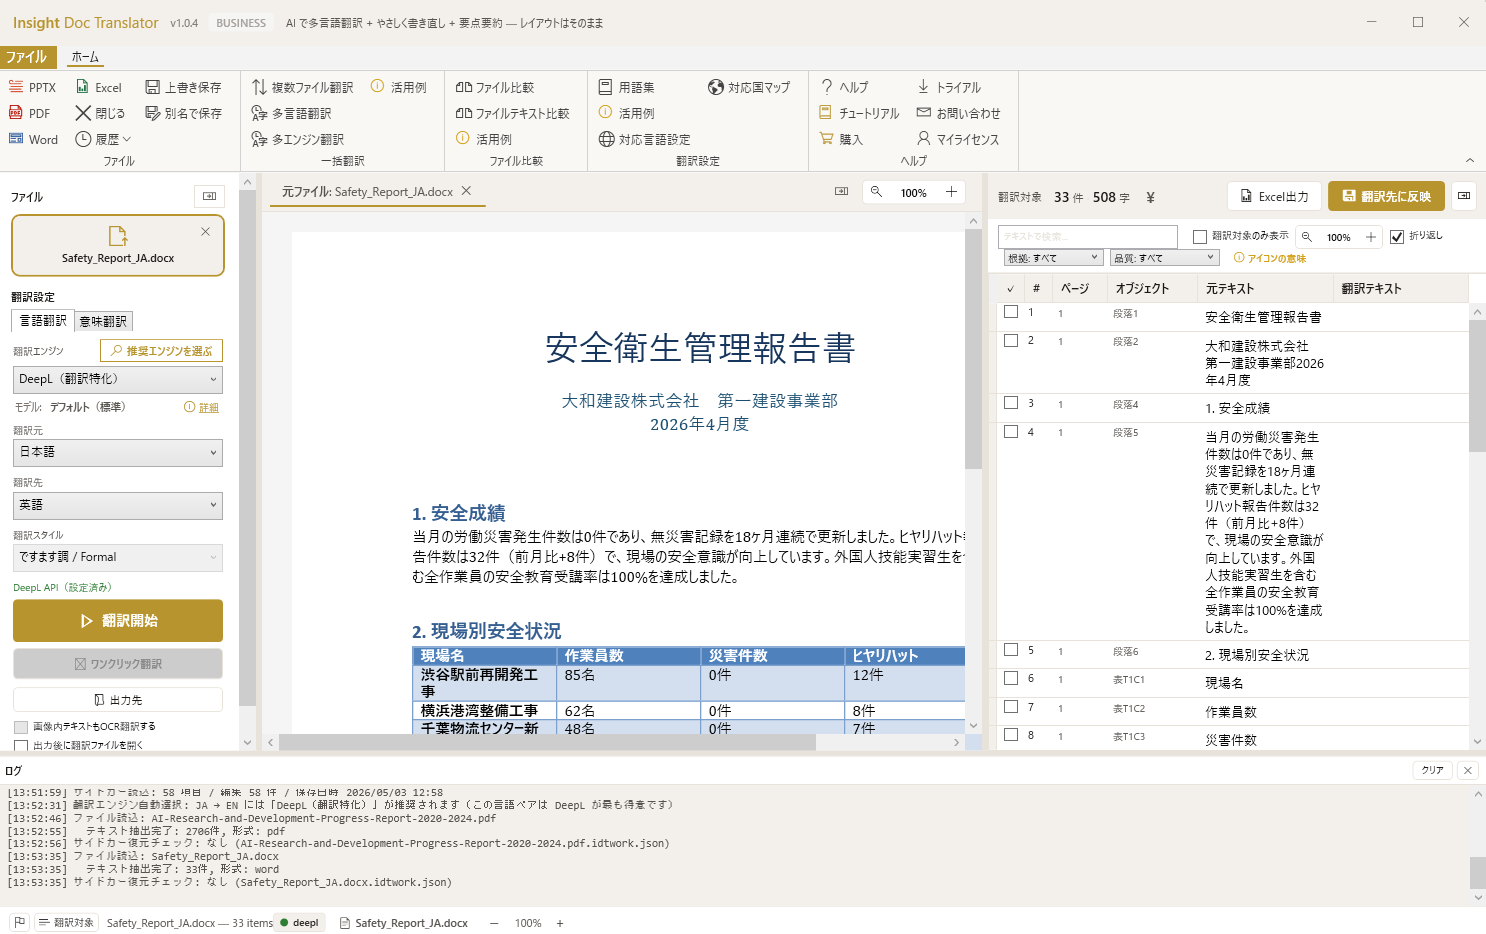Open 多エンジン翻訳 multi-engine translation
1486x934 pixels.
[297, 139]
